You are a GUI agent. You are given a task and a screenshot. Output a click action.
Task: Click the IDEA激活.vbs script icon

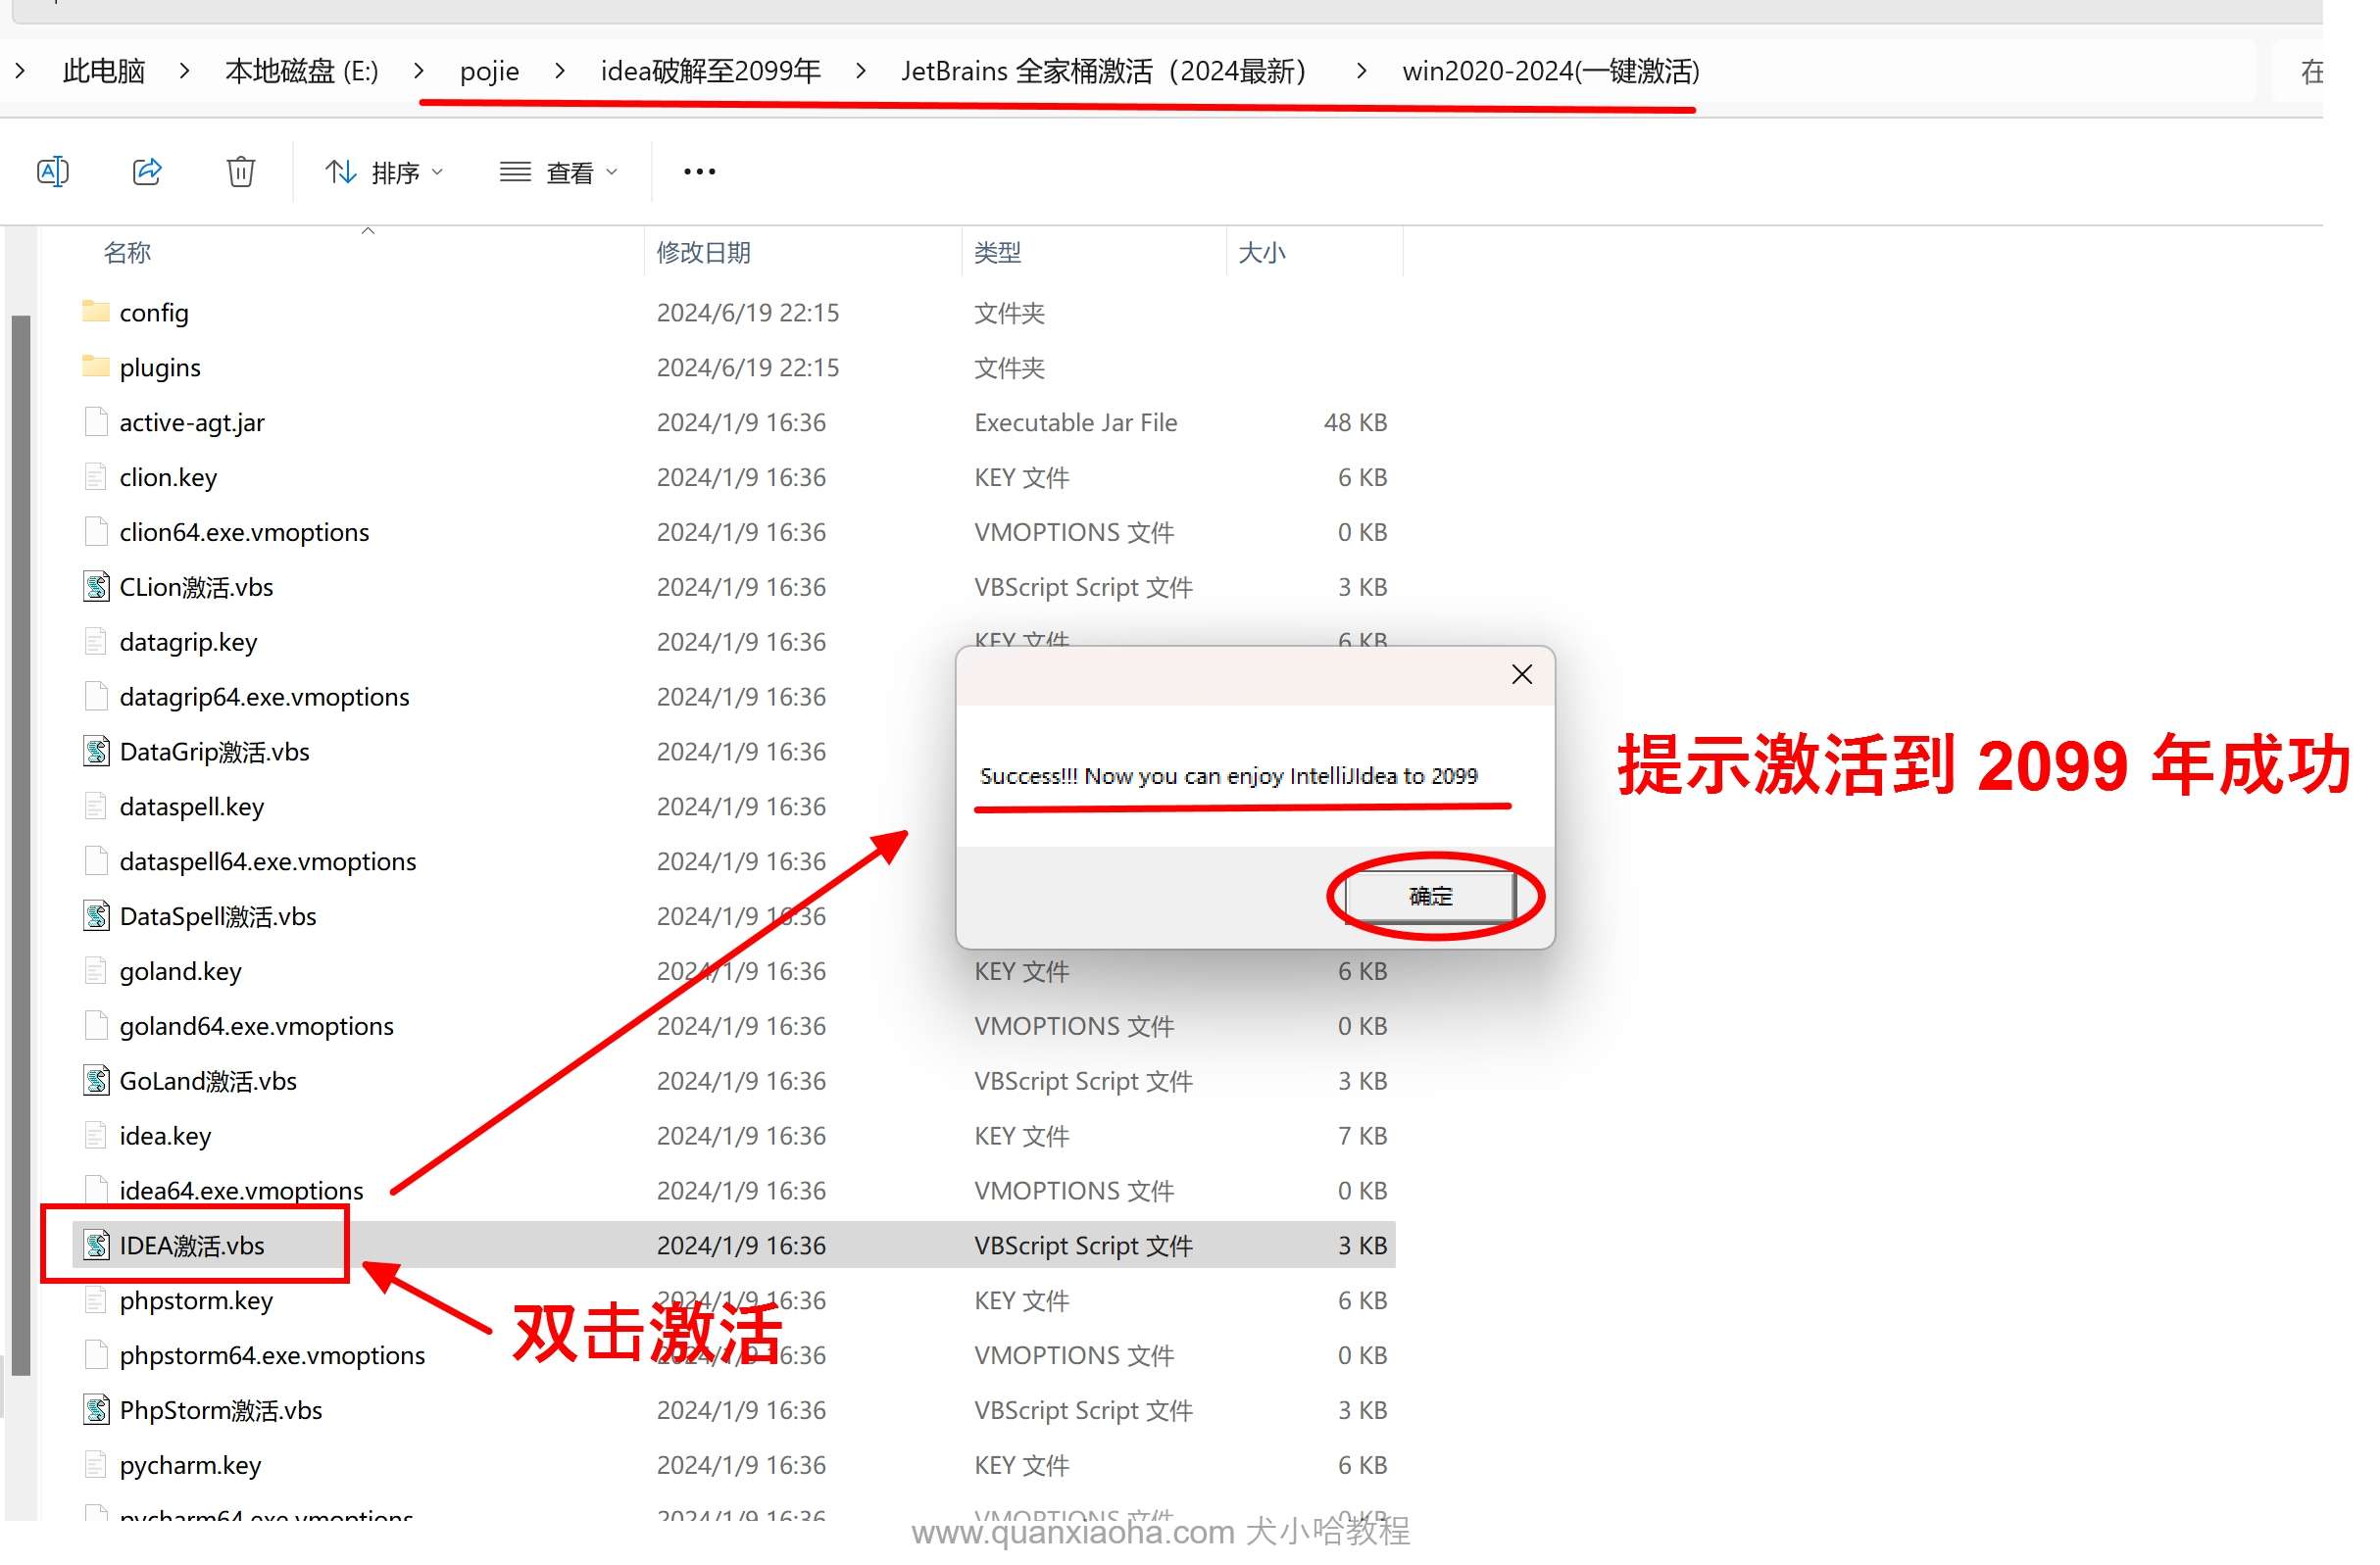coord(96,1245)
